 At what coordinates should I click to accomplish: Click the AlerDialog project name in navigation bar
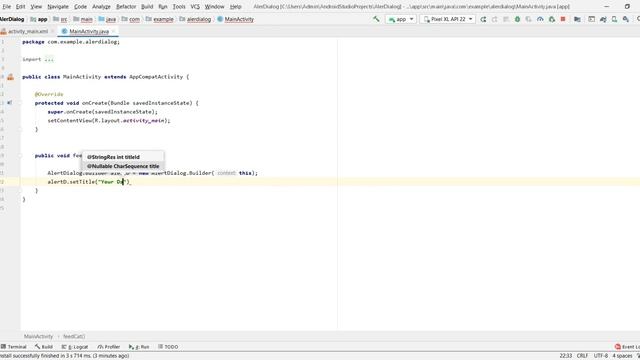pos(12,19)
